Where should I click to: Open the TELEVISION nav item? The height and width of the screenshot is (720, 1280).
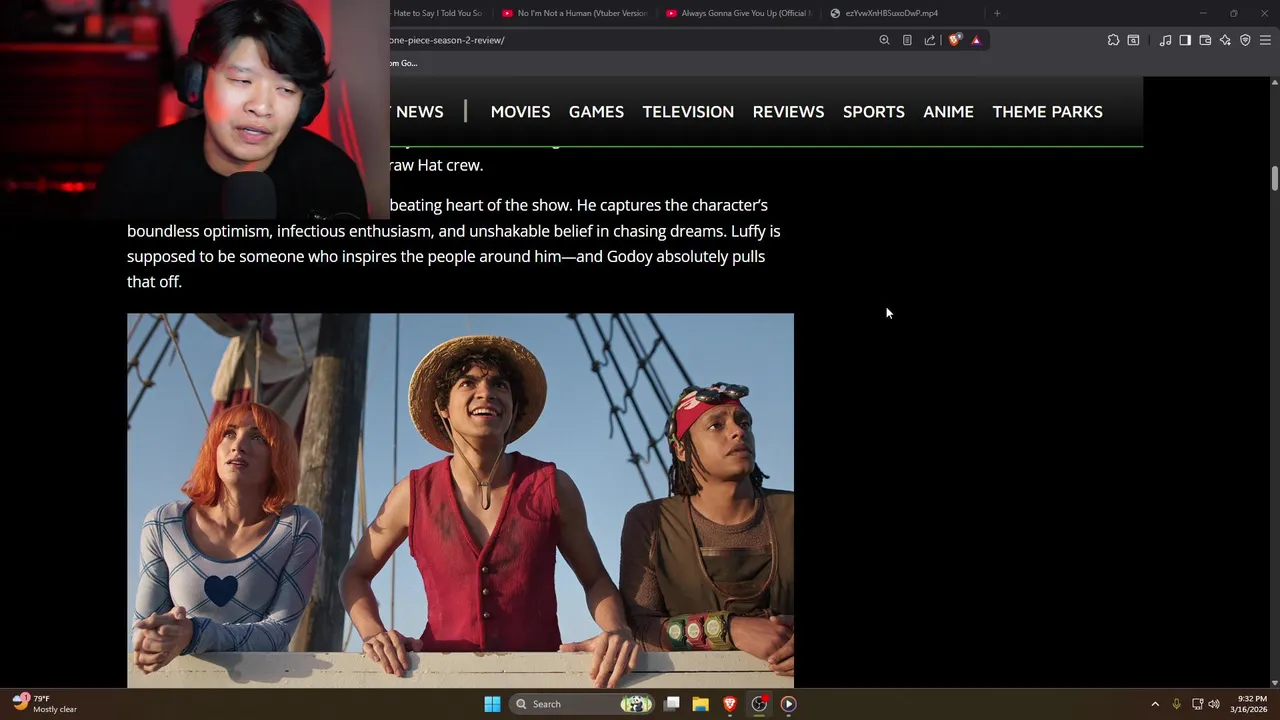(x=688, y=112)
